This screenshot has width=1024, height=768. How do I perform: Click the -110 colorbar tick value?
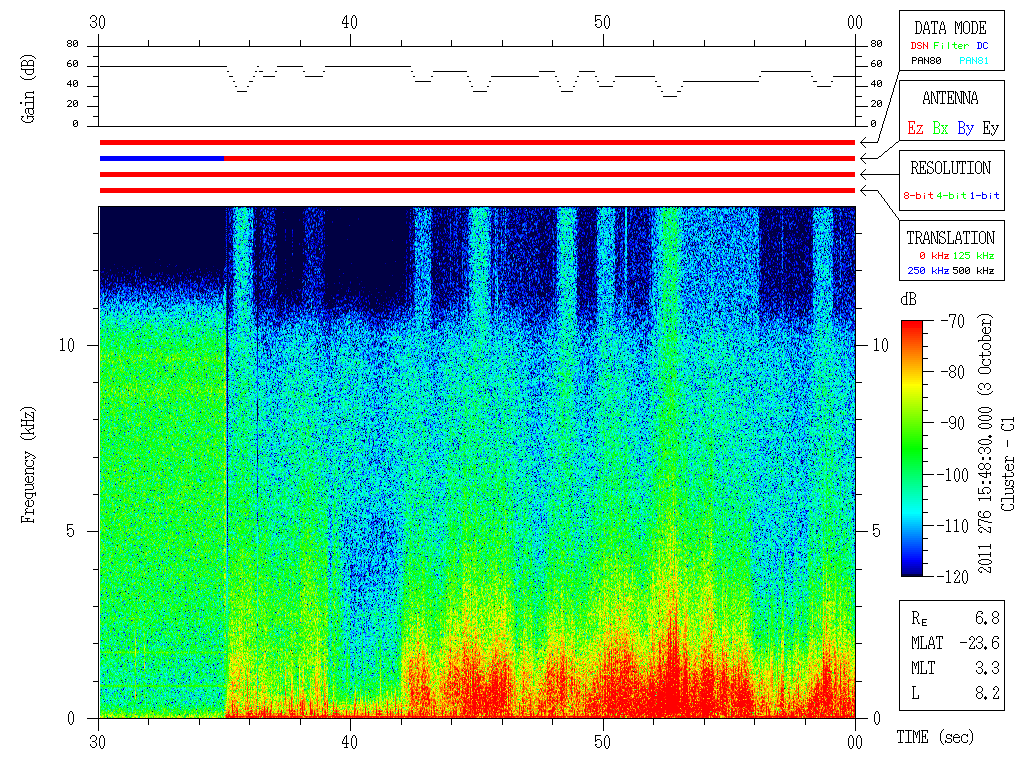(954, 525)
